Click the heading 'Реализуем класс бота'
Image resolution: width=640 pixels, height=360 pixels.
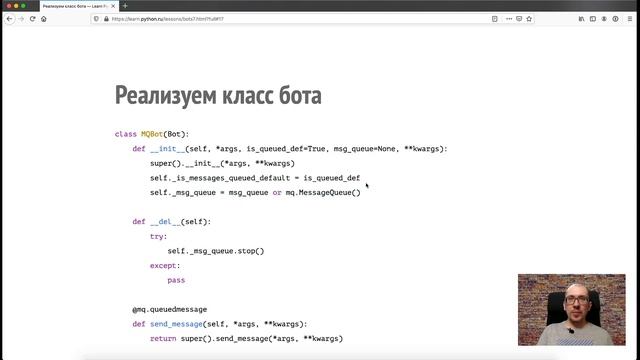click(x=218, y=95)
